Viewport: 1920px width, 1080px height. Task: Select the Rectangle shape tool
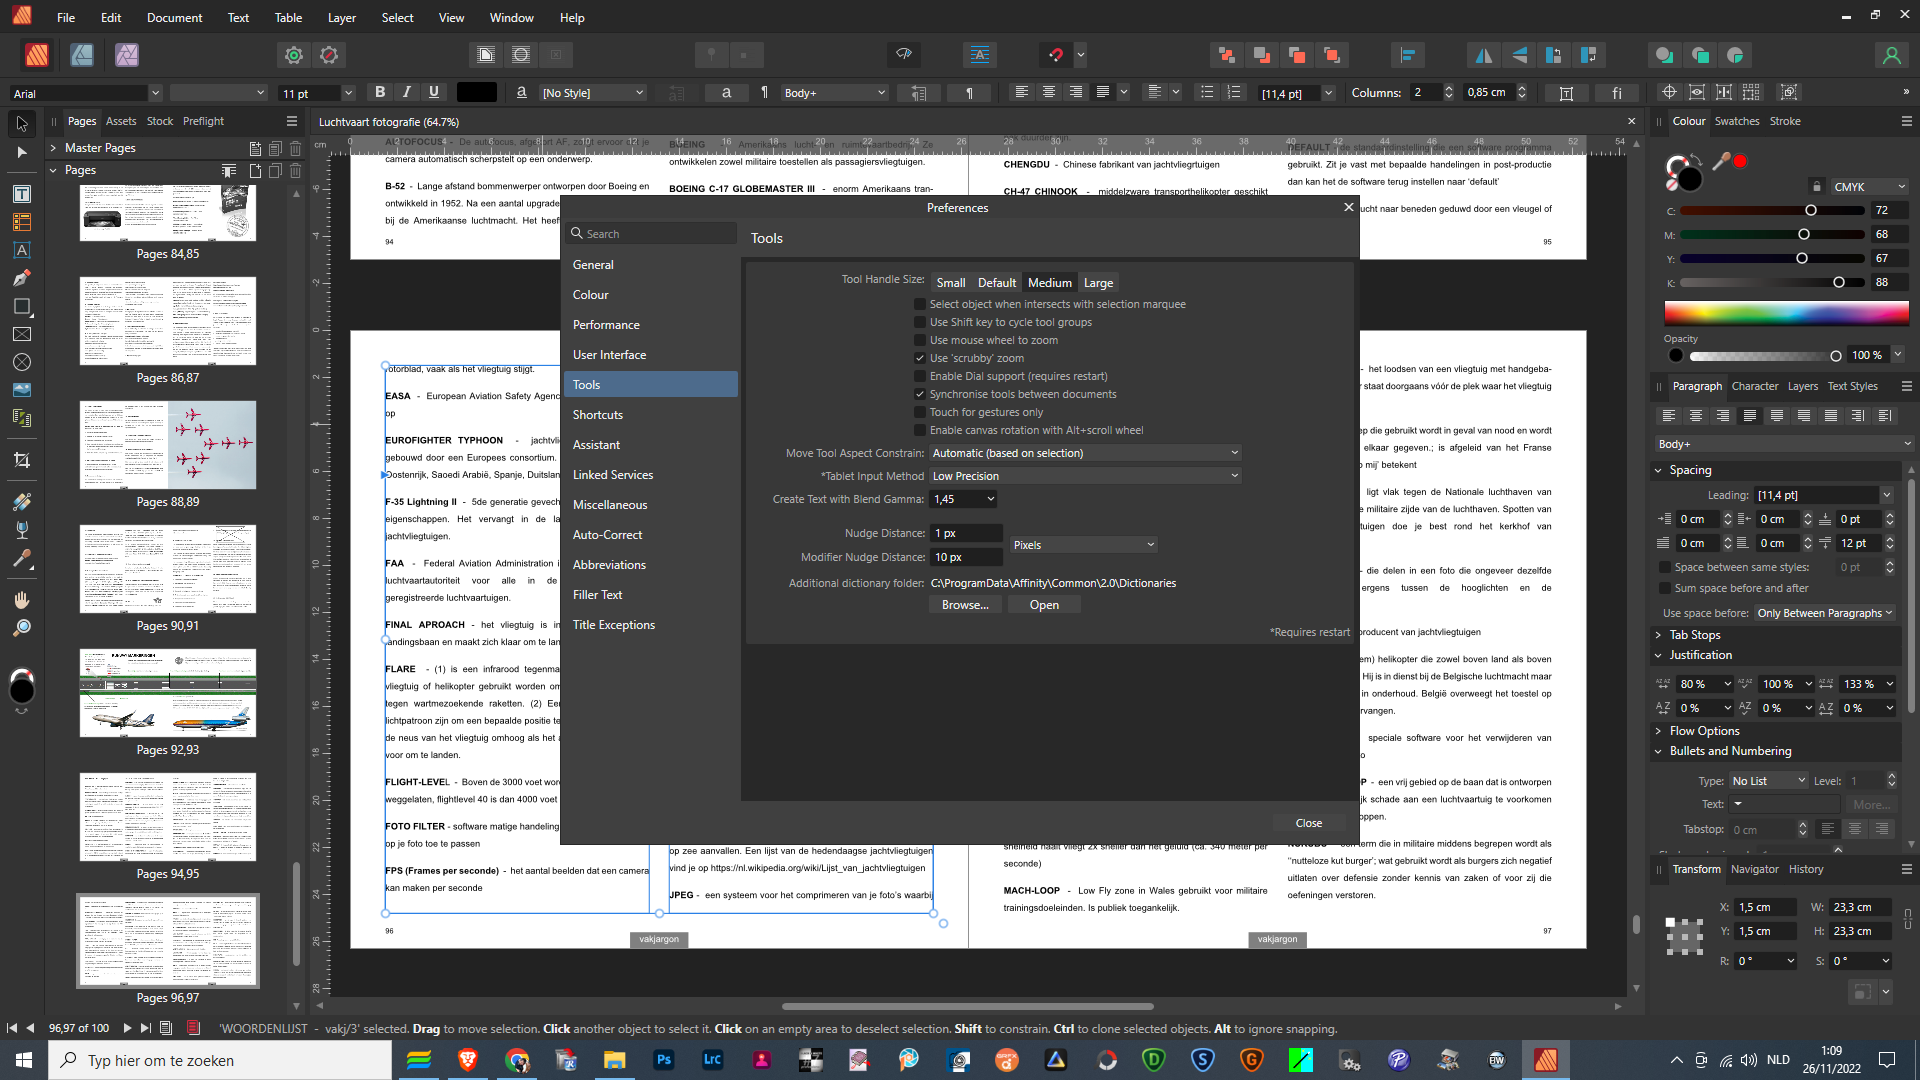pos(22,306)
